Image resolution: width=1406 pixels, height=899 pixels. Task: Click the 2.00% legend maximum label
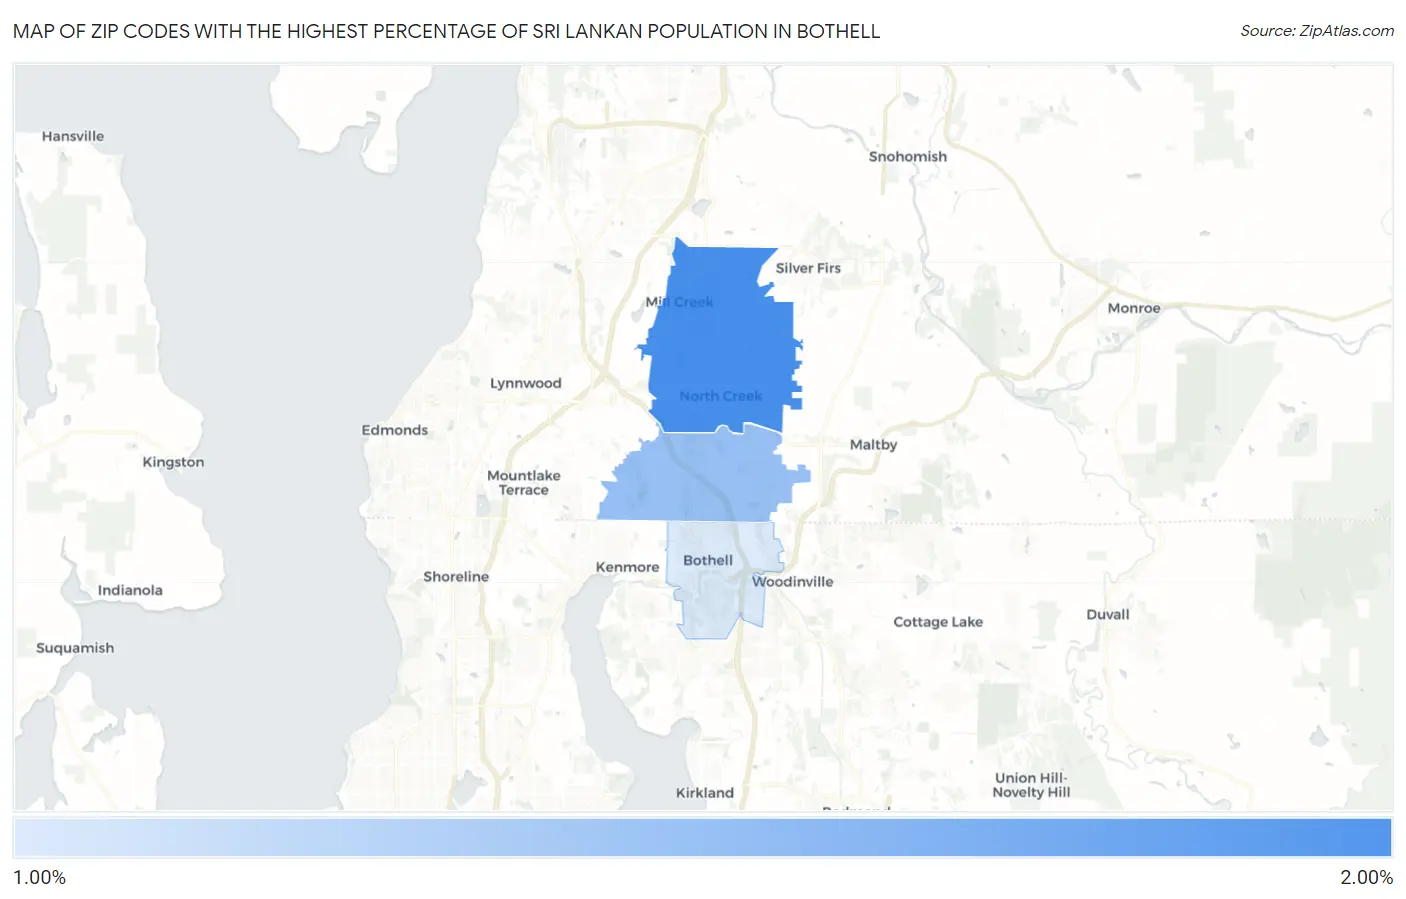pyautogui.click(x=1366, y=877)
